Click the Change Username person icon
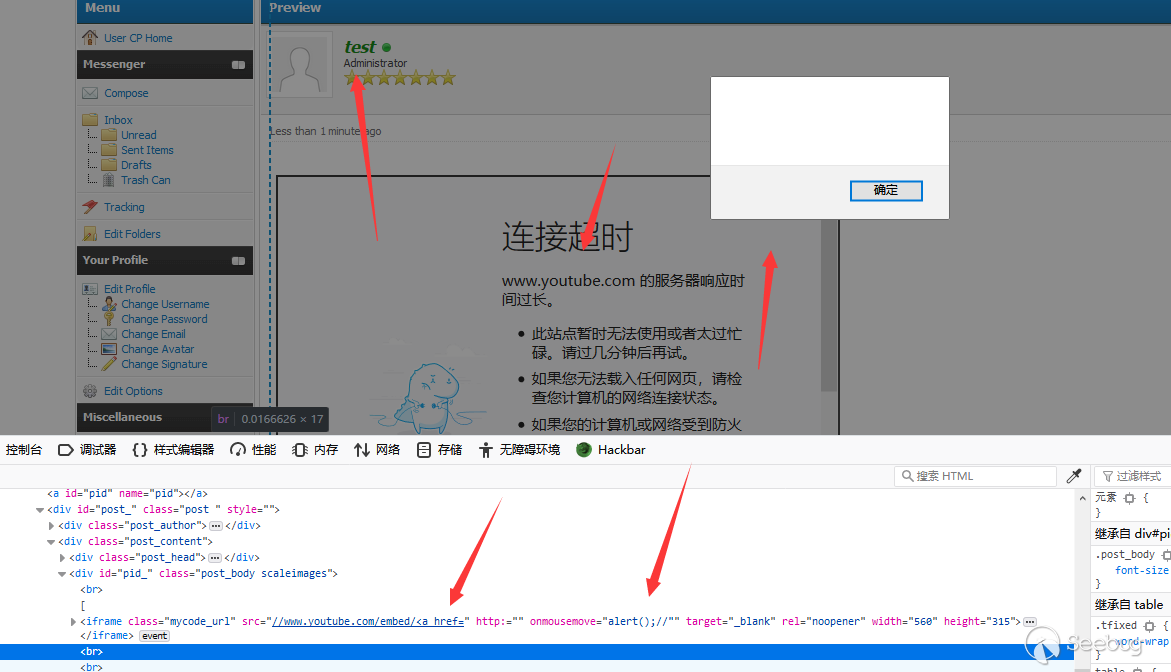This screenshot has width=1171, height=672. 109,304
